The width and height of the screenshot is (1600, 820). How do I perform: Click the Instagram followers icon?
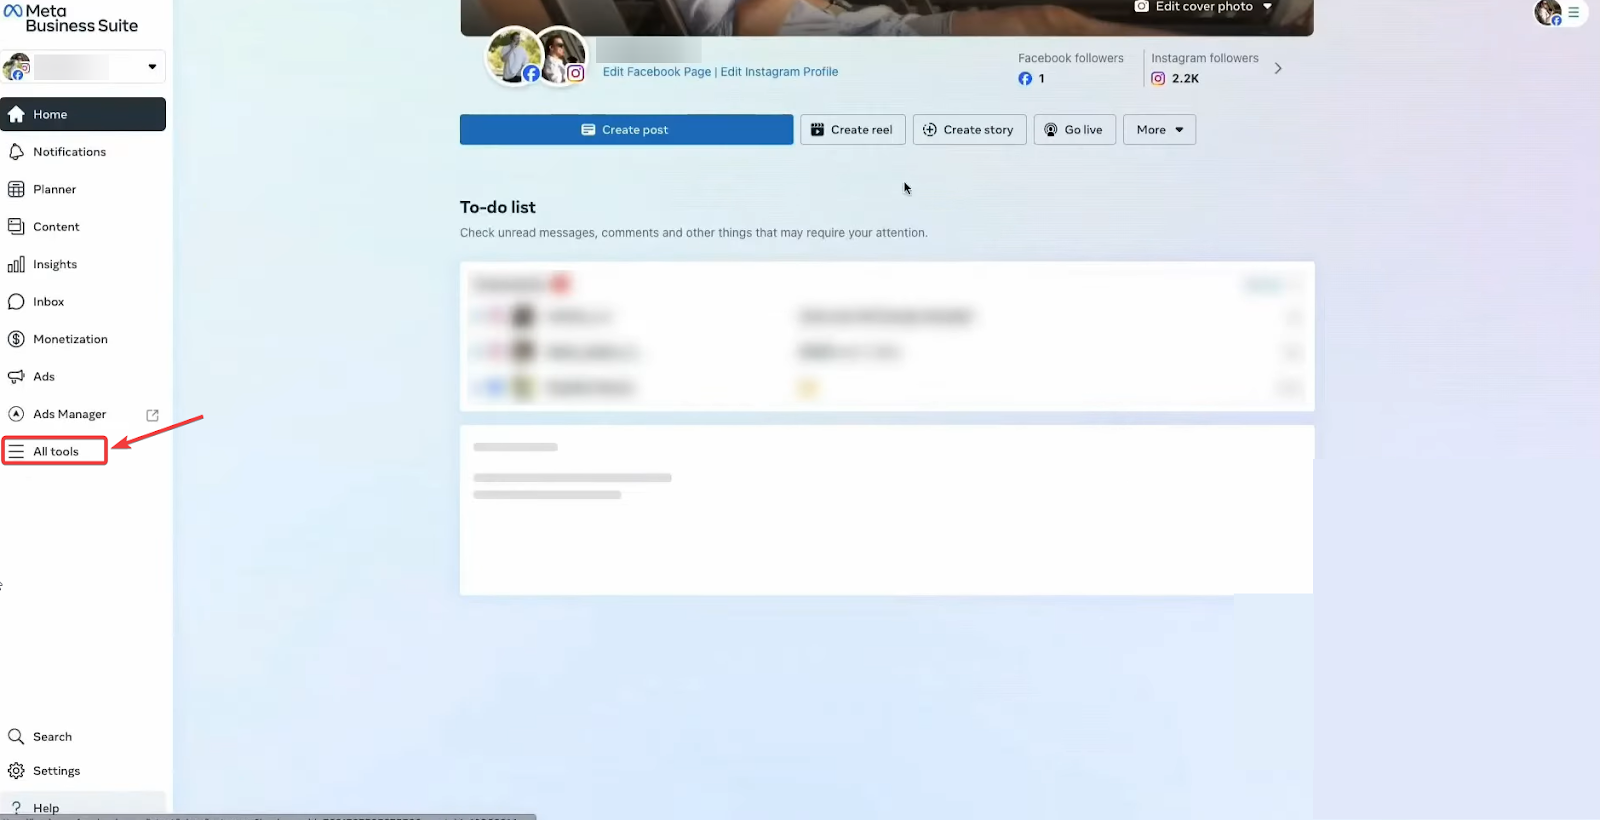pos(1158,78)
